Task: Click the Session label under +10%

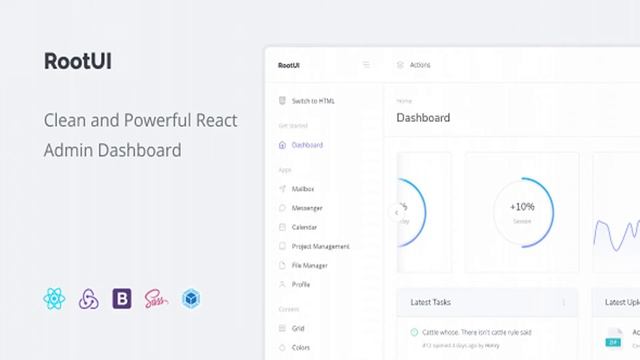Action: pyautogui.click(x=522, y=221)
